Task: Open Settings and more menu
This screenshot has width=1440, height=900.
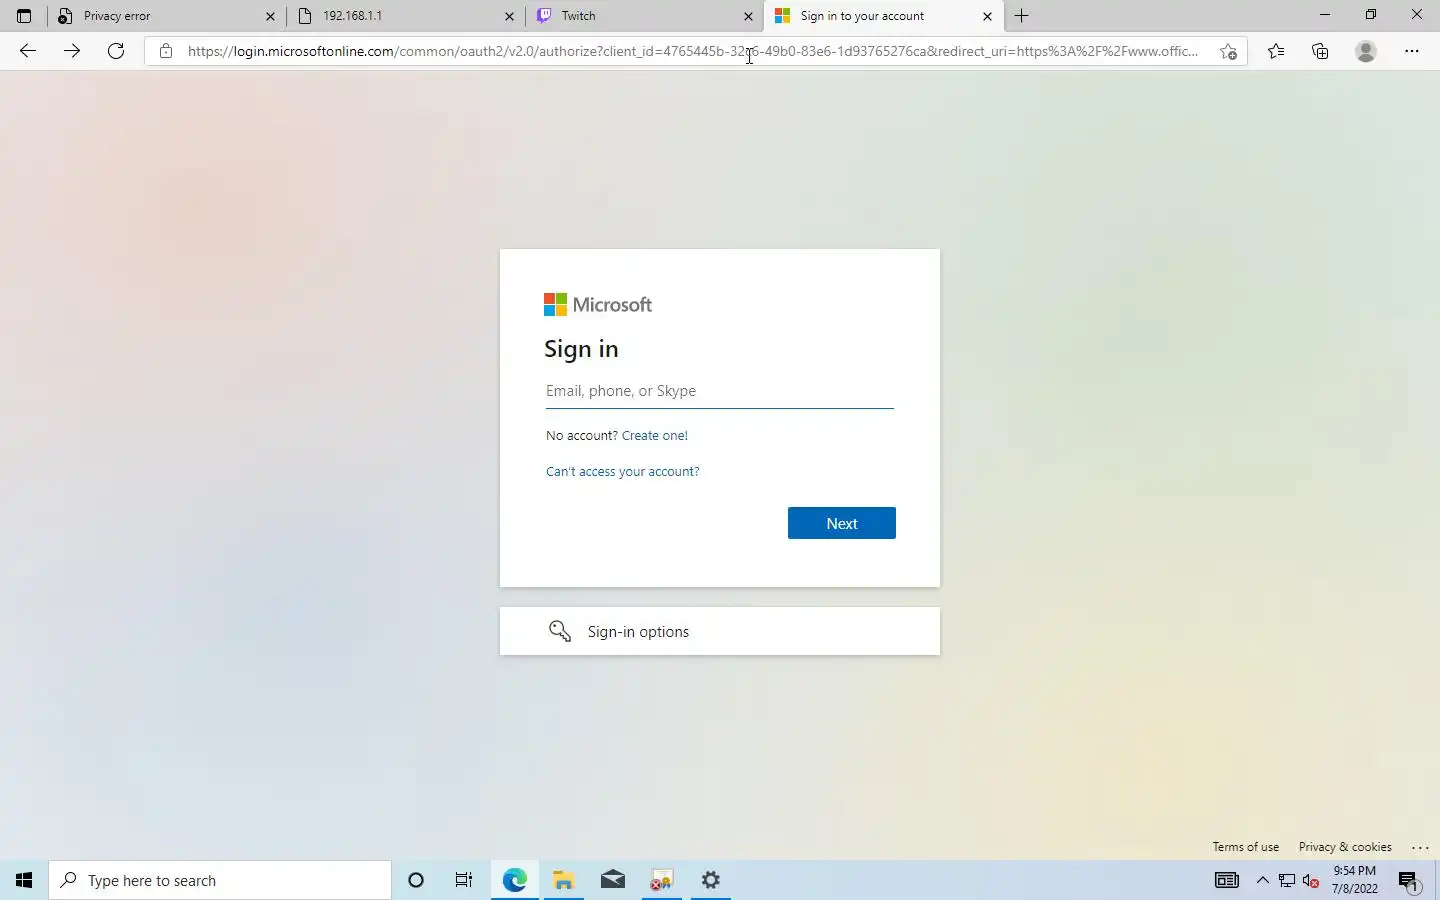Action: (x=1412, y=51)
